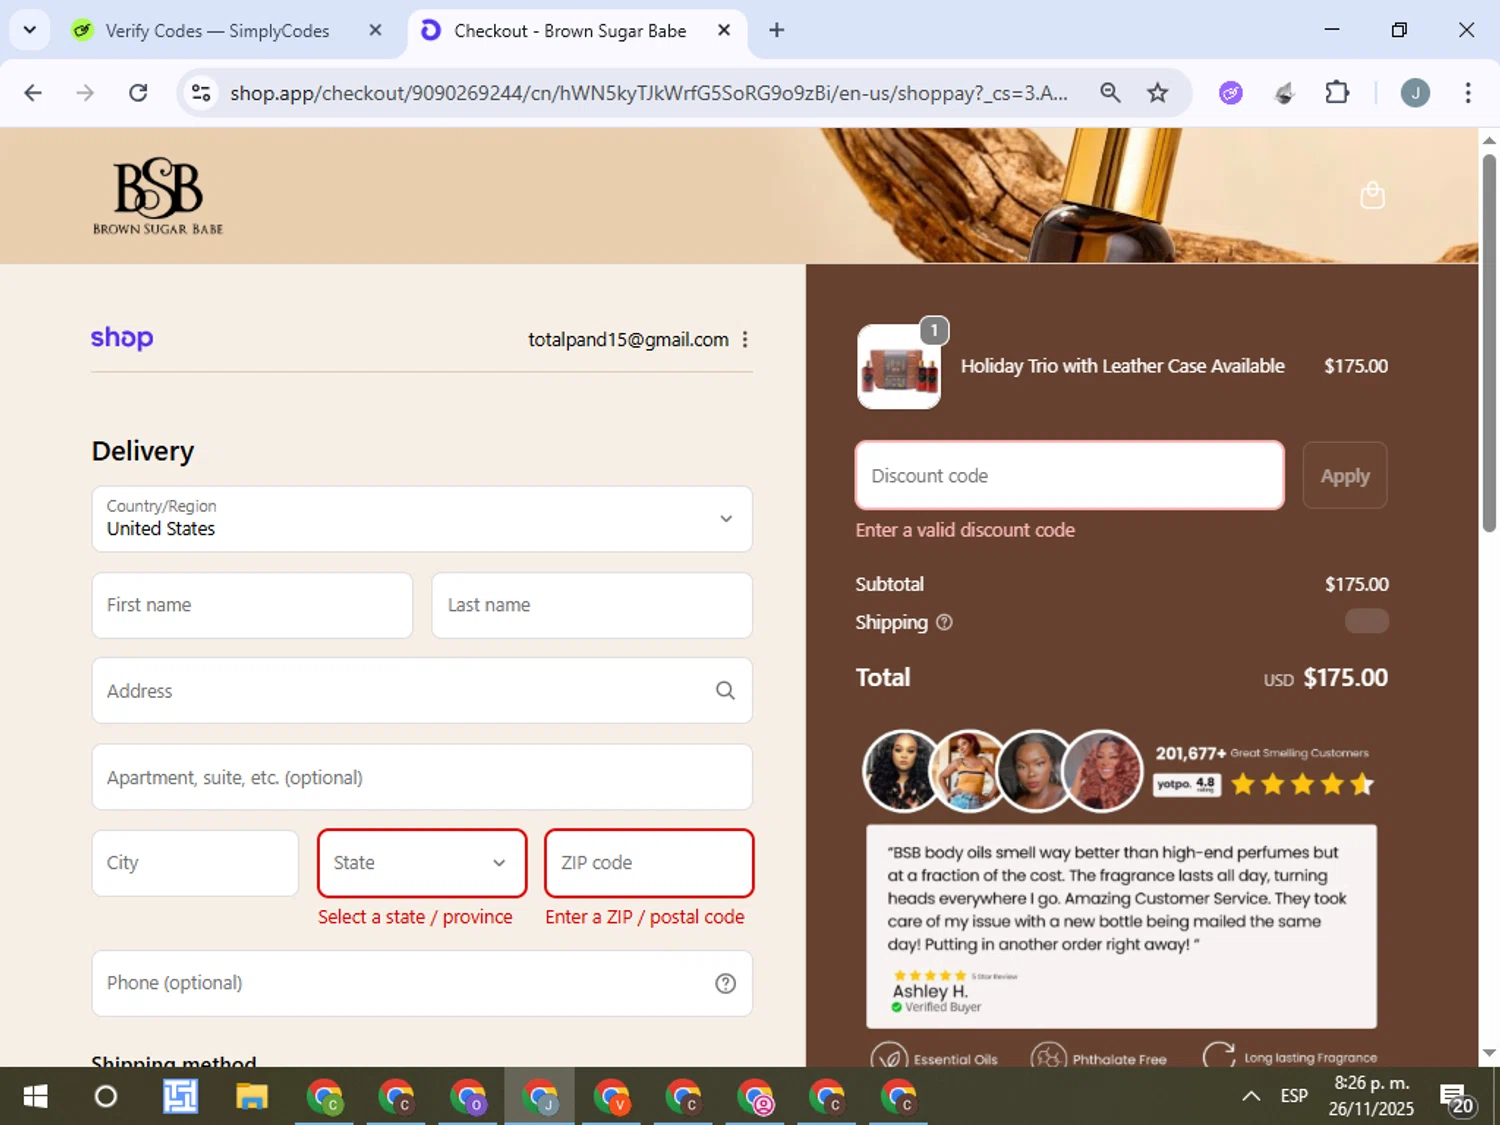Open the gray bird extension icon
The width and height of the screenshot is (1500, 1125).
point(1285,93)
